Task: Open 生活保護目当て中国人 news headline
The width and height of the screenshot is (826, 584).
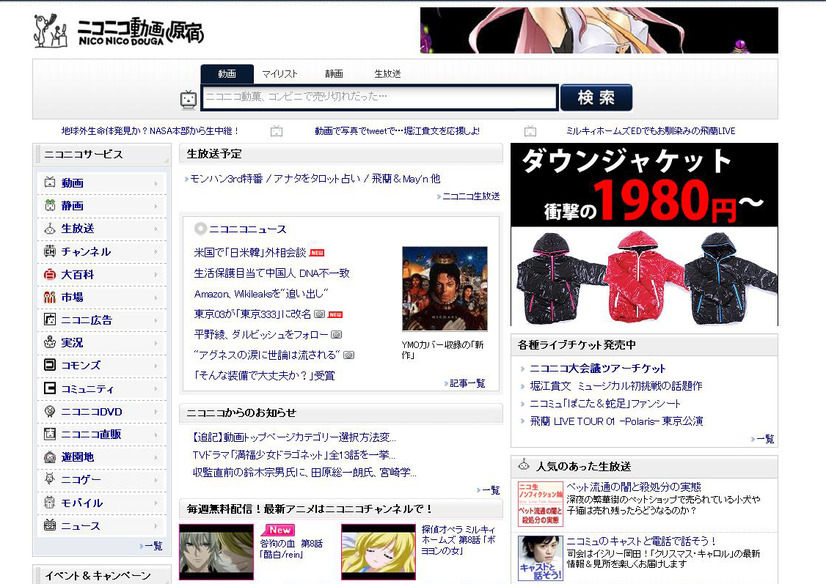Action: click(x=272, y=273)
